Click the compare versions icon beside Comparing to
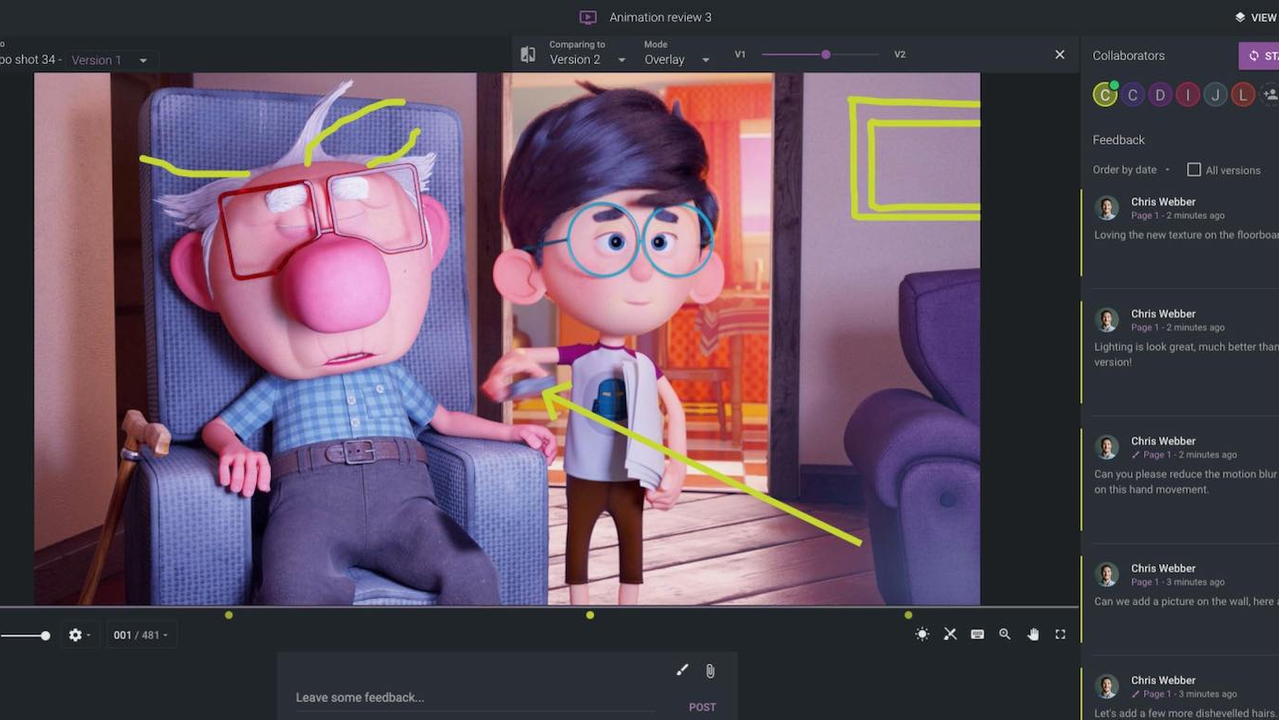The width and height of the screenshot is (1279, 720). [x=528, y=55]
